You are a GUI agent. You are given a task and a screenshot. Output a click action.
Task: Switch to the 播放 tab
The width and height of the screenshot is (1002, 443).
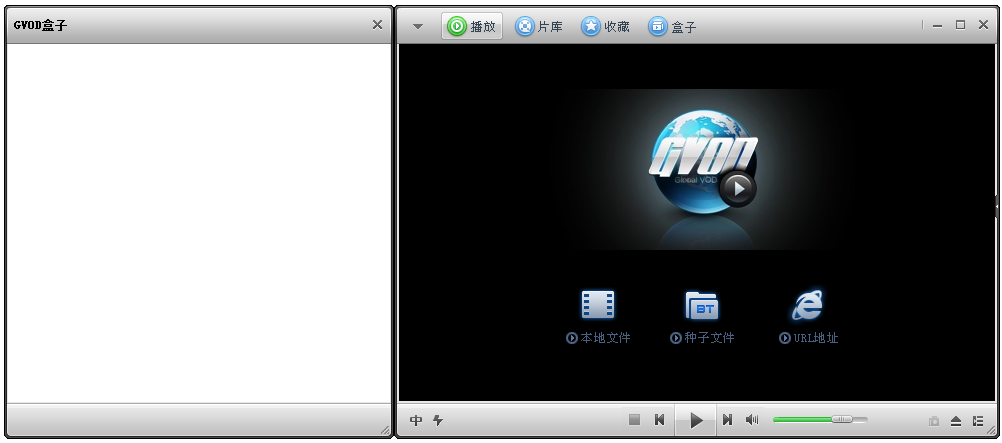coord(472,26)
